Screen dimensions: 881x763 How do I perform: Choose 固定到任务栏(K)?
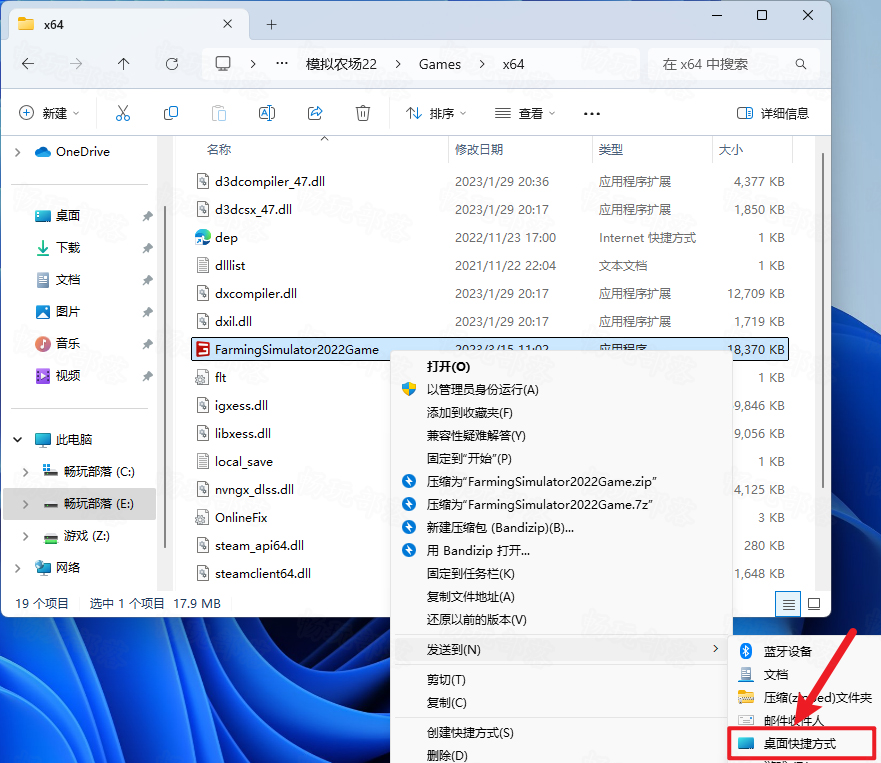click(562, 574)
